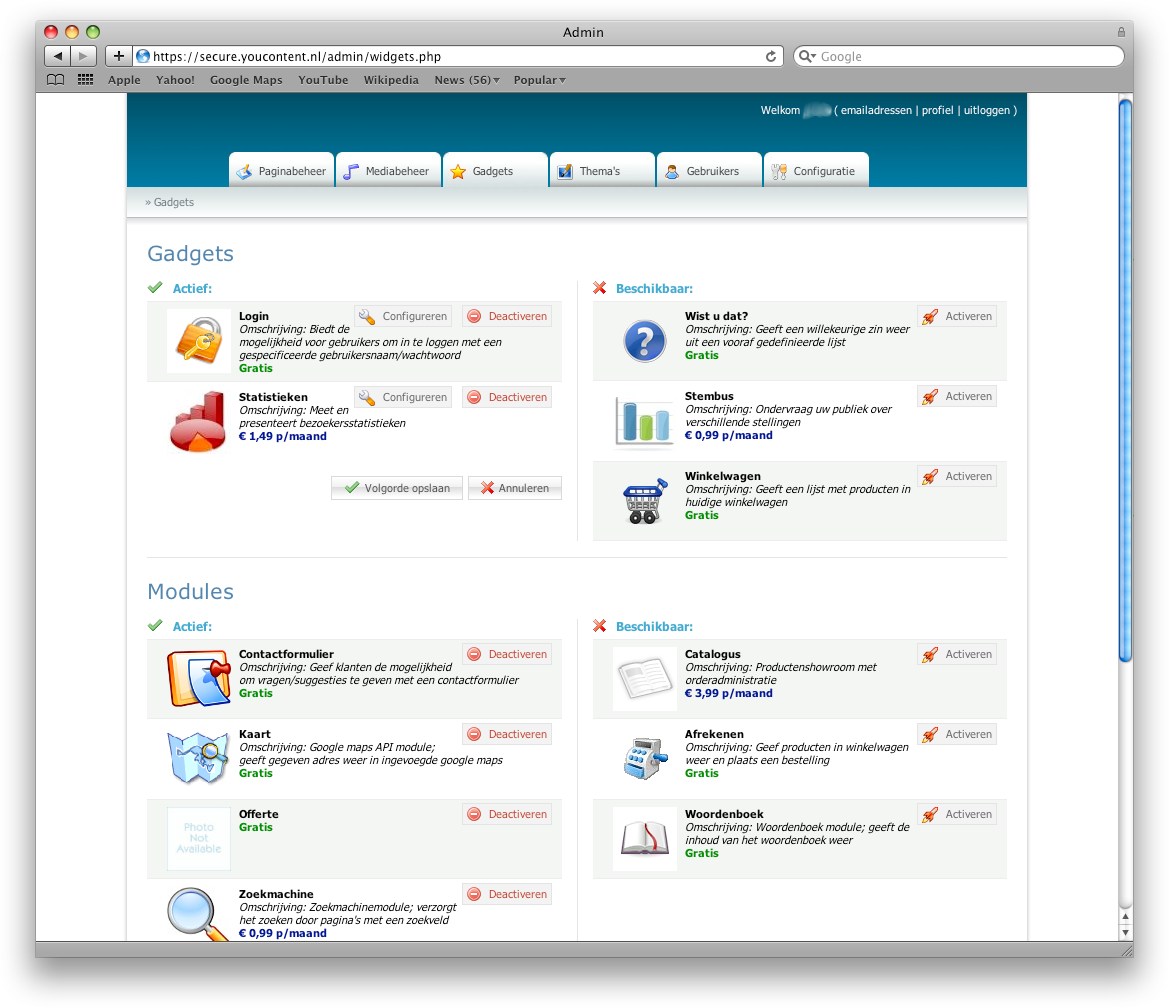Click the Login gadget padlock icon
Screen dimensions: 1169x1008
tap(198, 341)
